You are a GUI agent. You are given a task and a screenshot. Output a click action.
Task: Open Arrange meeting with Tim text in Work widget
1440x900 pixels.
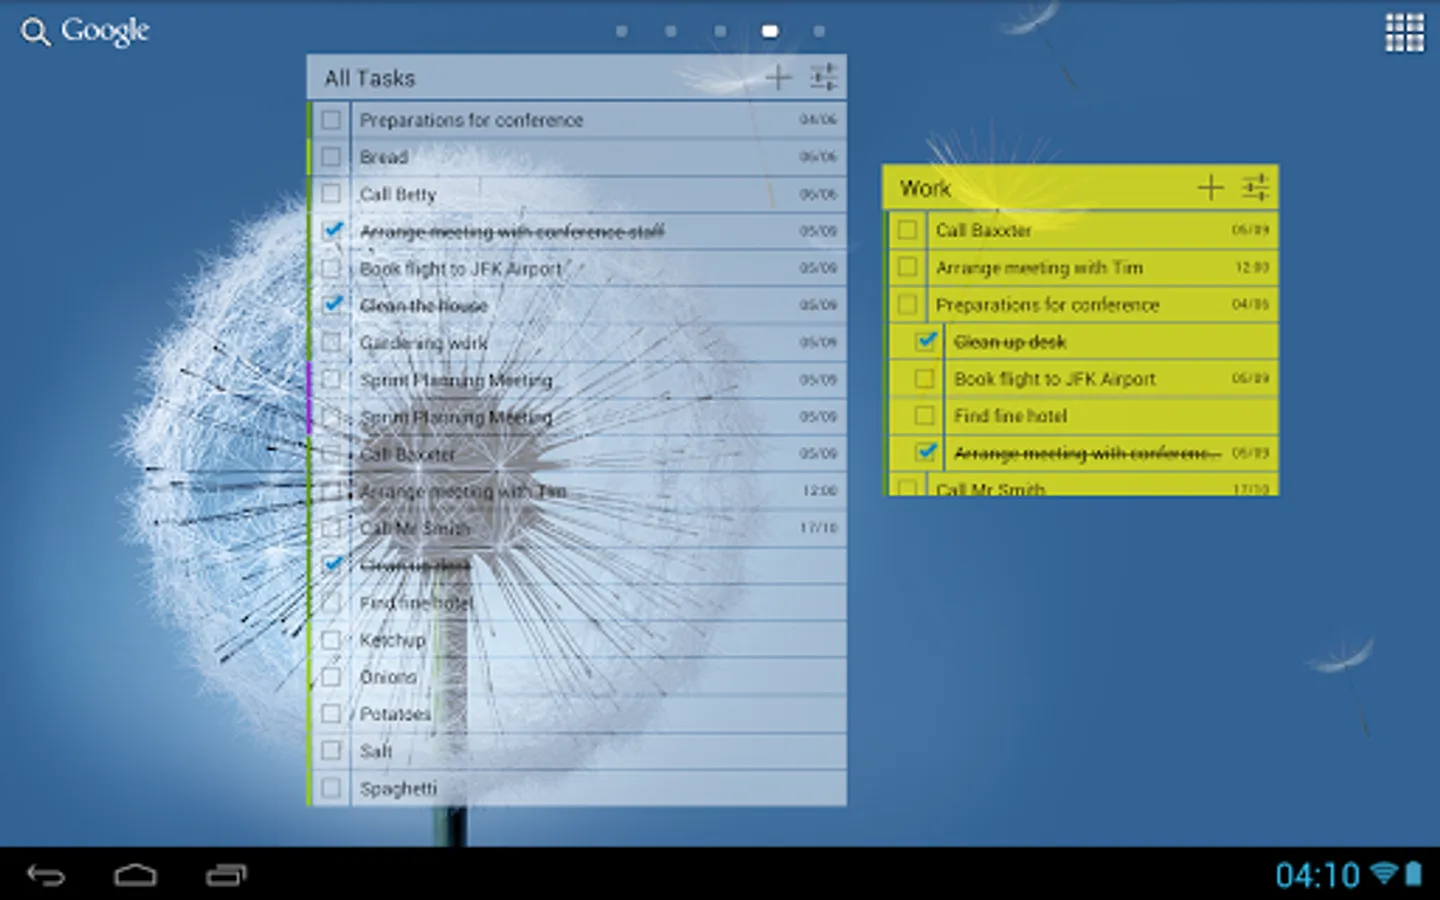pos(1039,268)
